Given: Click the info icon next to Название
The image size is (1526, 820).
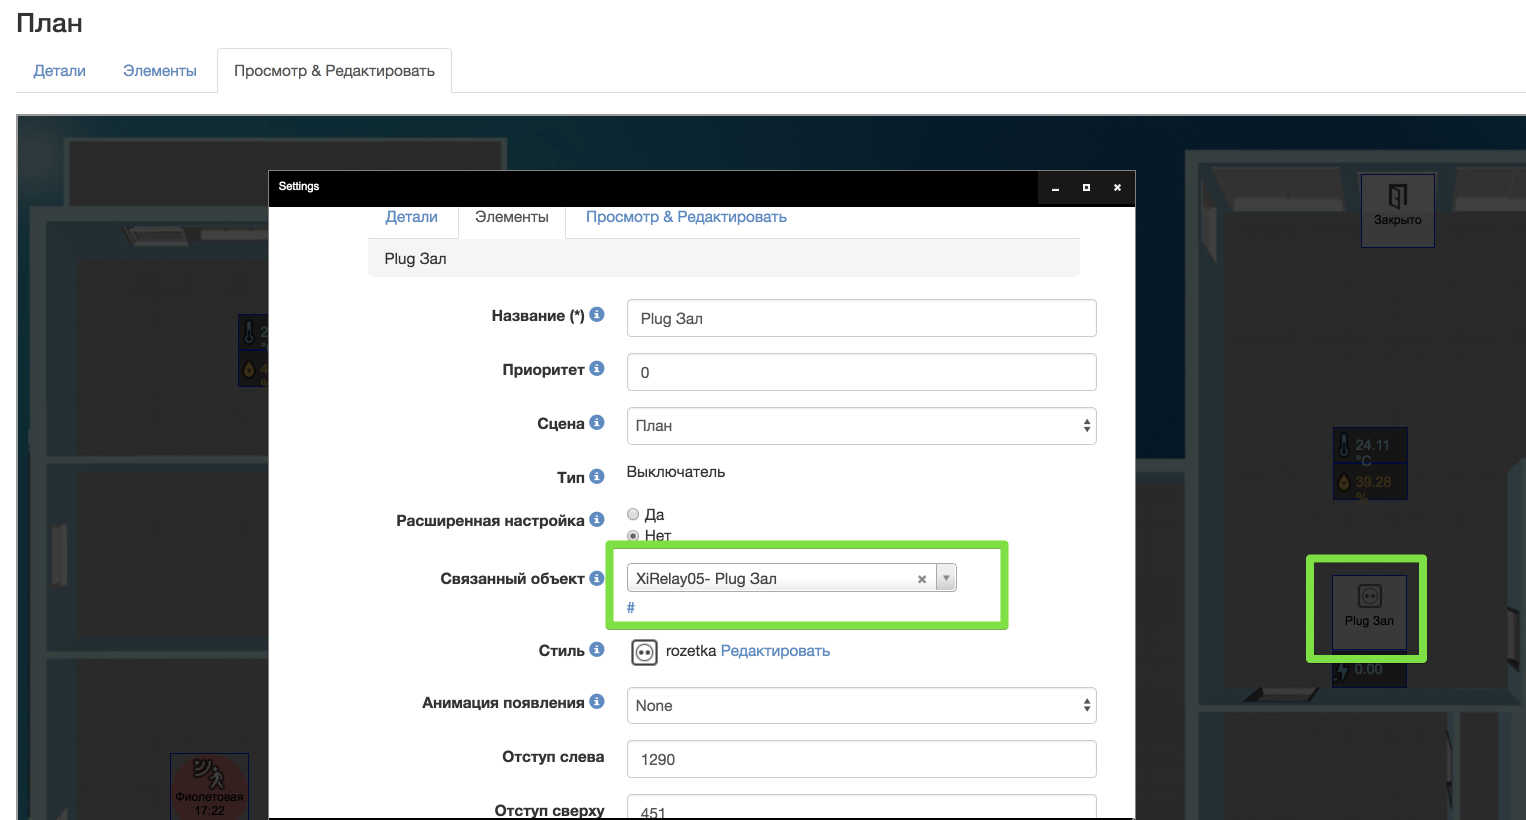Looking at the screenshot, I should tap(597, 314).
